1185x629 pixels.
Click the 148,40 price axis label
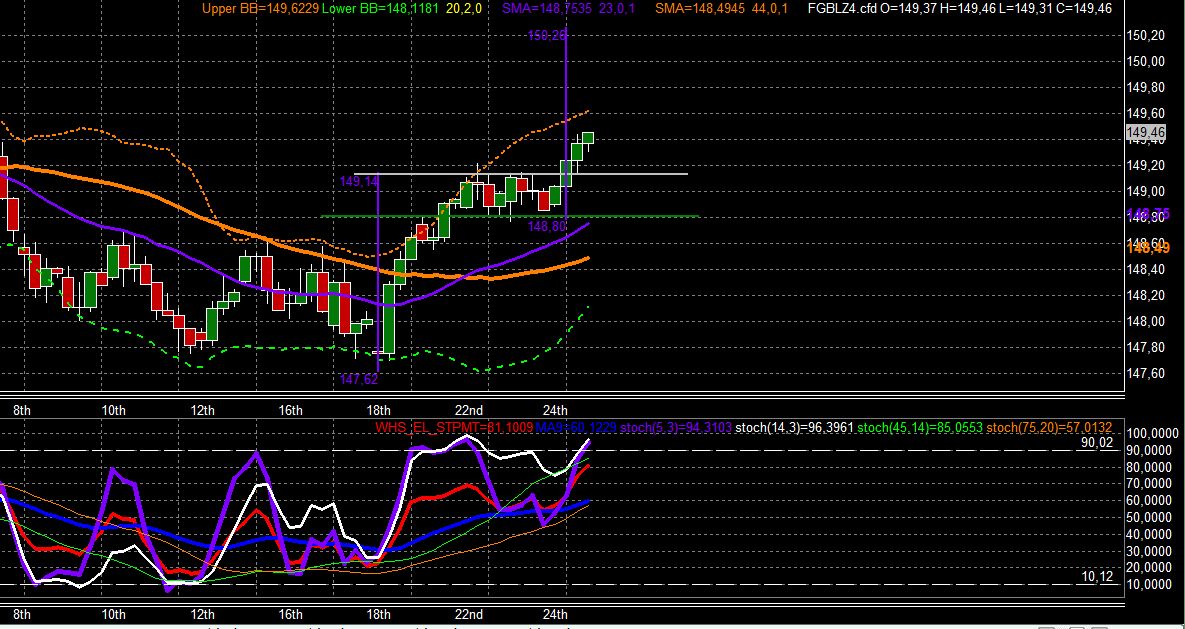tap(1144, 270)
